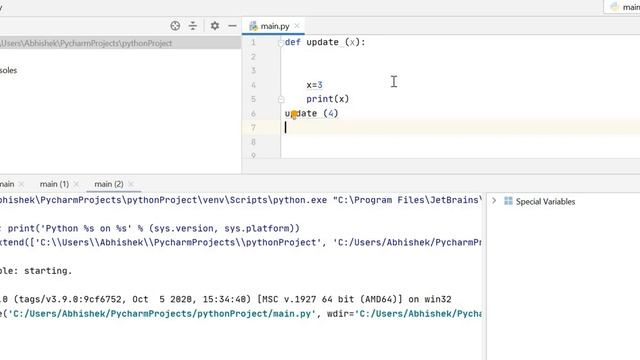Click the main.py path link in console
The image size is (640, 360).
(161, 314)
